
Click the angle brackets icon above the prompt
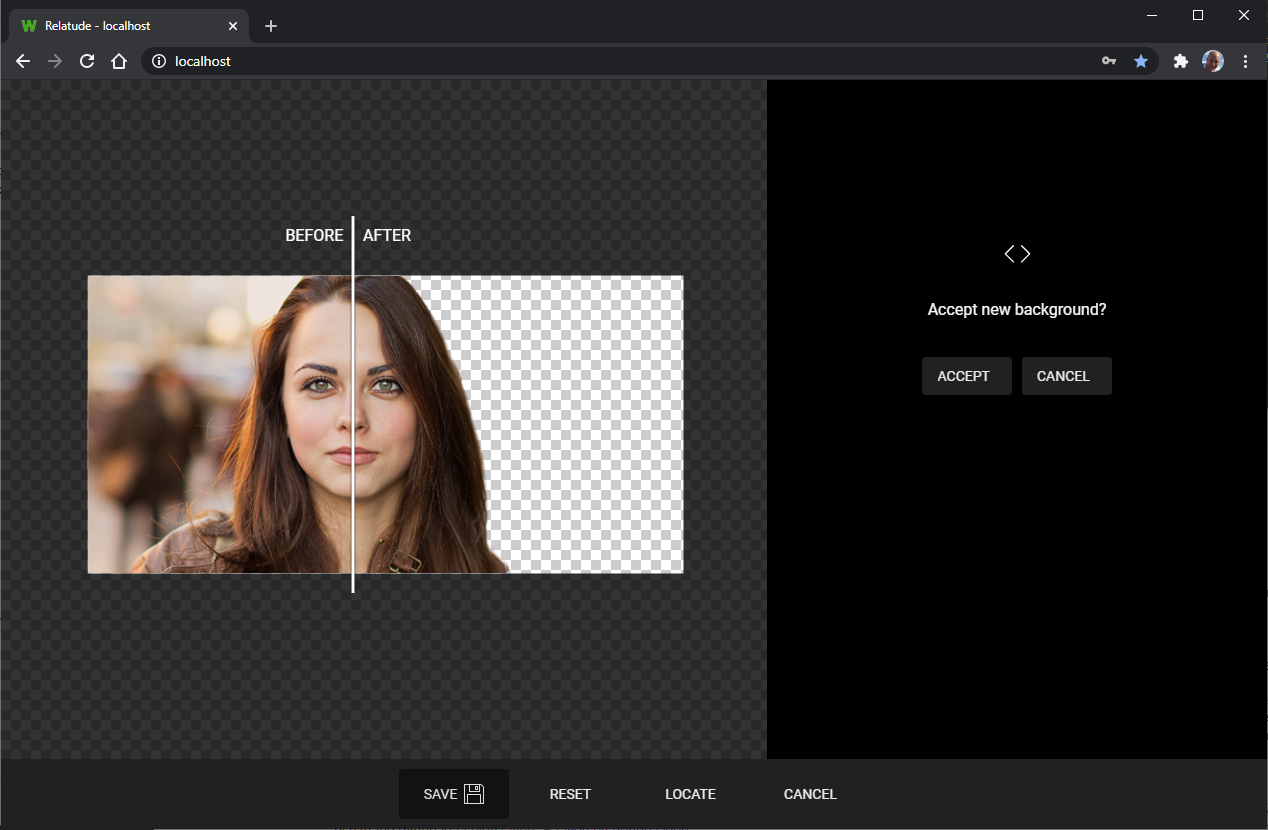tap(1017, 254)
